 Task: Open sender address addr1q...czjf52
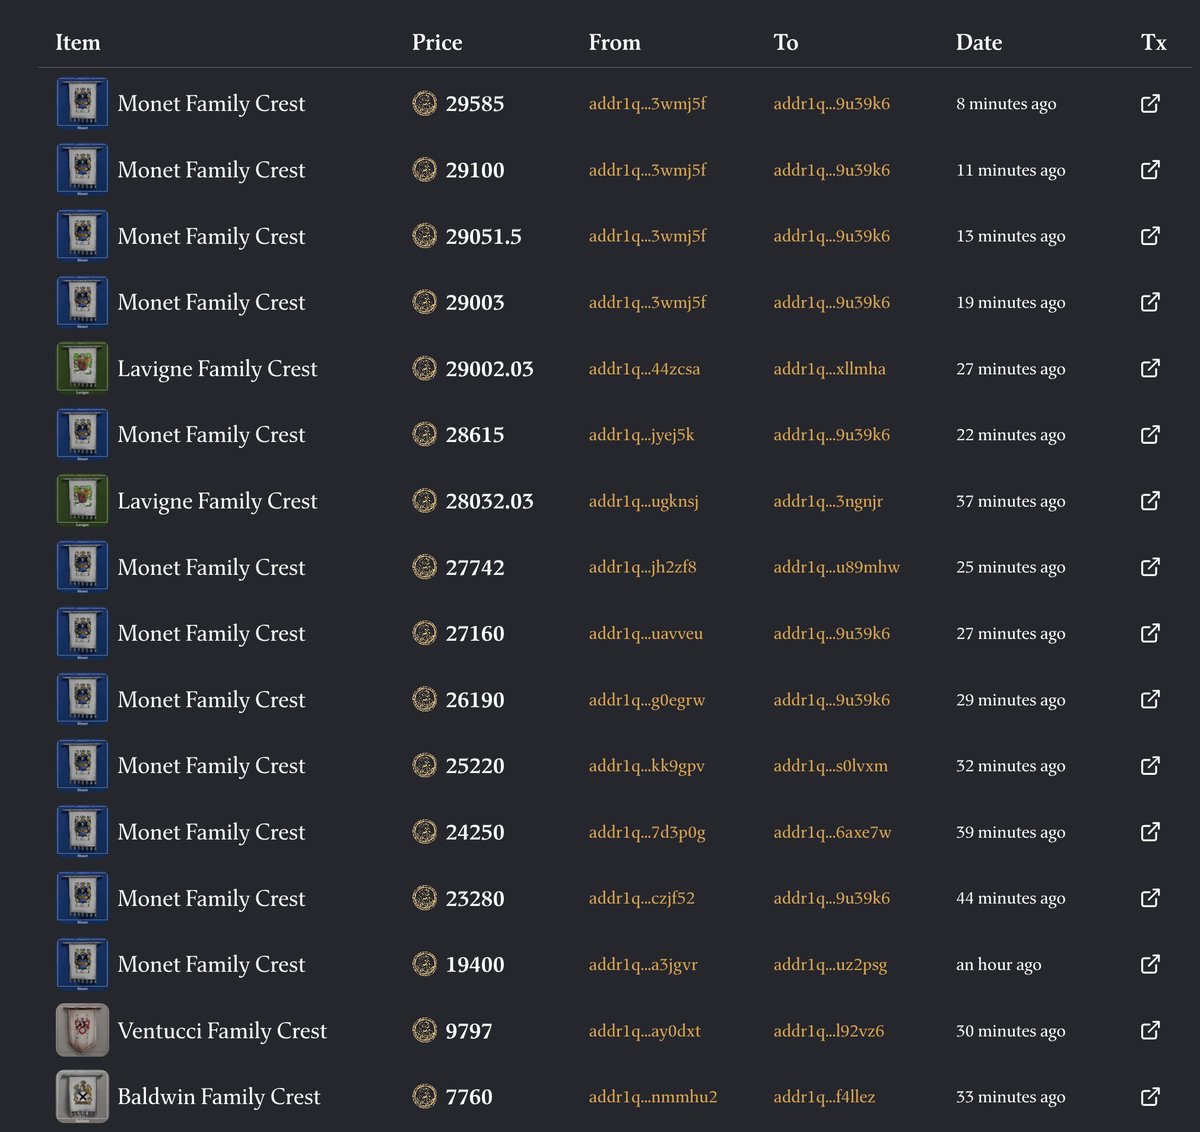(641, 898)
